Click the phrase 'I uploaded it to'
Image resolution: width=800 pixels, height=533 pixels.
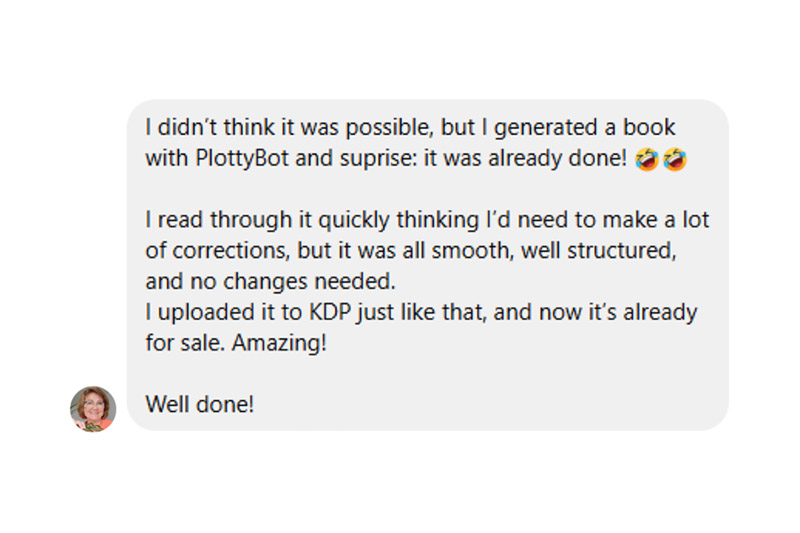[224, 312]
